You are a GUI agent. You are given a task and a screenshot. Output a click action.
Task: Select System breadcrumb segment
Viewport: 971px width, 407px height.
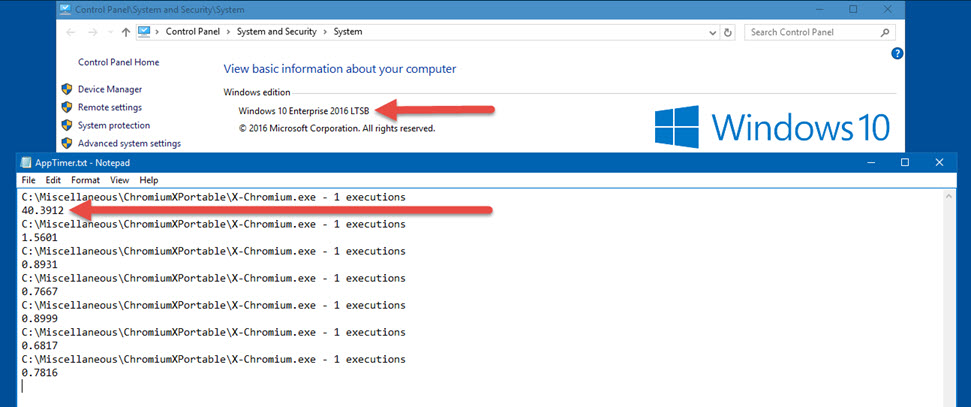click(x=348, y=32)
